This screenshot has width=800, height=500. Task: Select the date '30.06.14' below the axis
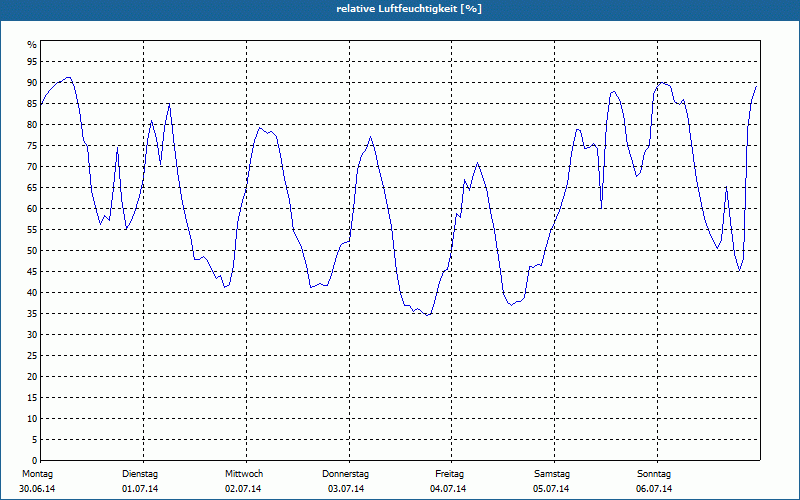click(x=37, y=489)
